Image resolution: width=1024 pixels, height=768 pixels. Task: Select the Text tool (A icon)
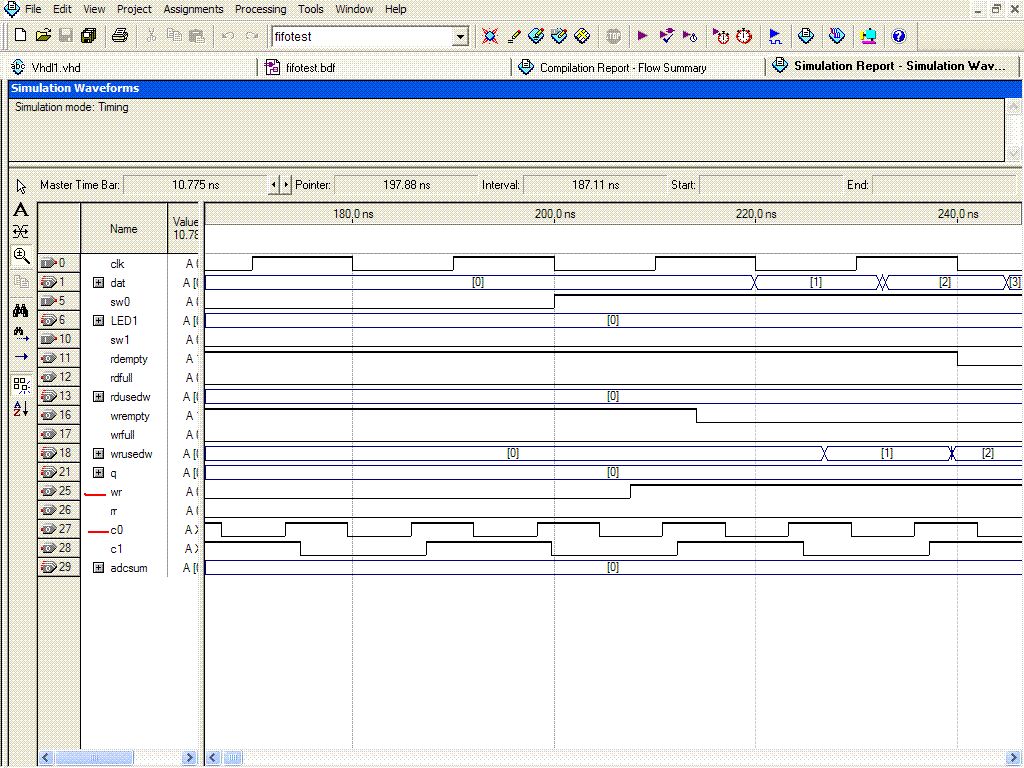(21, 210)
